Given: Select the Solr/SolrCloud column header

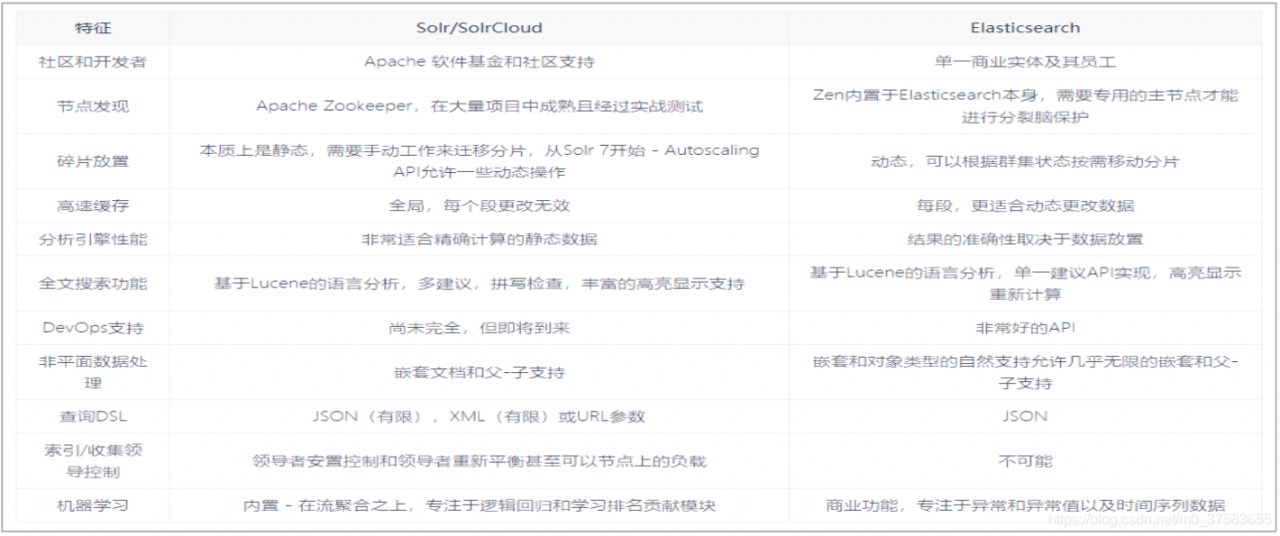Looking at the screenshot, I should (479, 28).
